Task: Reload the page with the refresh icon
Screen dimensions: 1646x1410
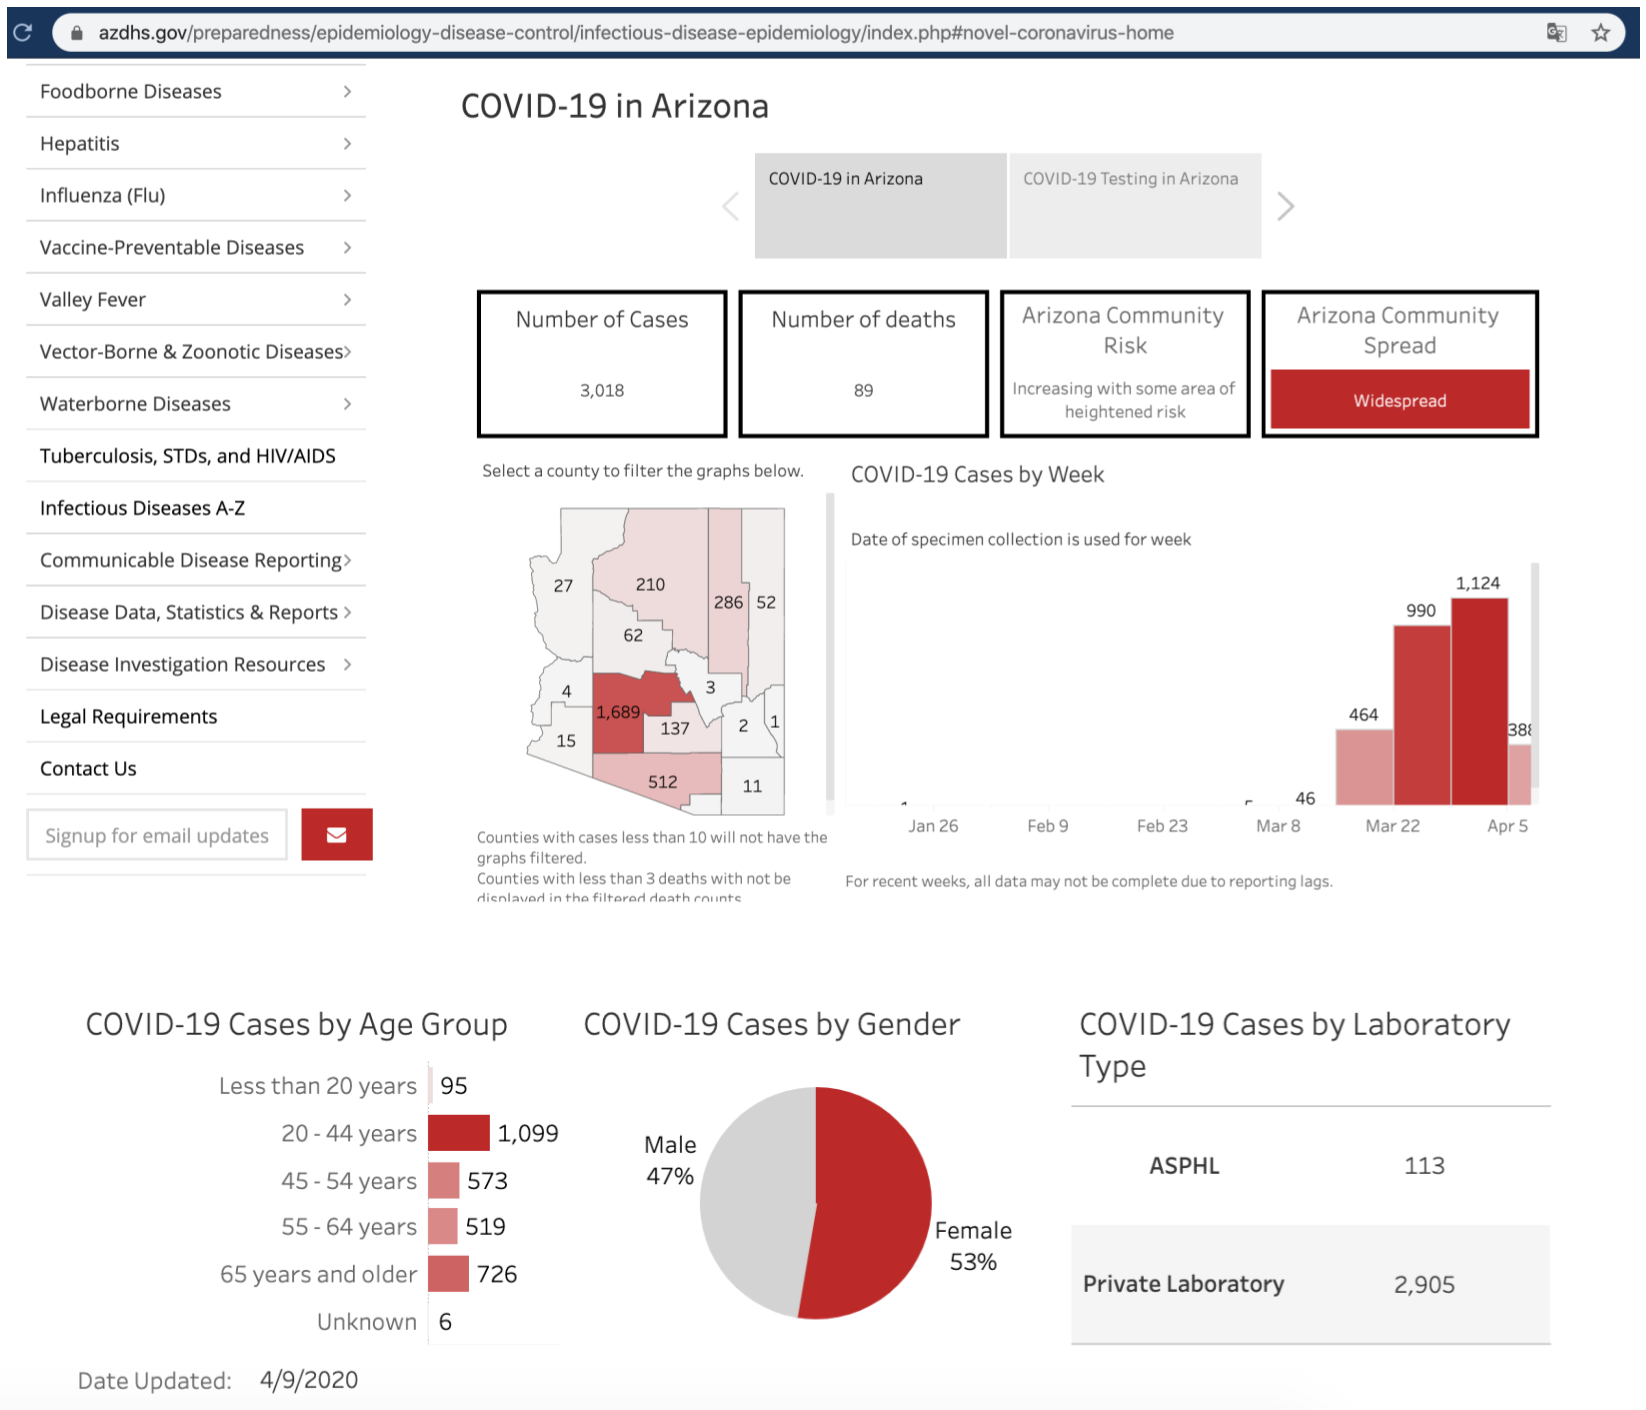Action: pyautogui.click(x=22, y=32)
